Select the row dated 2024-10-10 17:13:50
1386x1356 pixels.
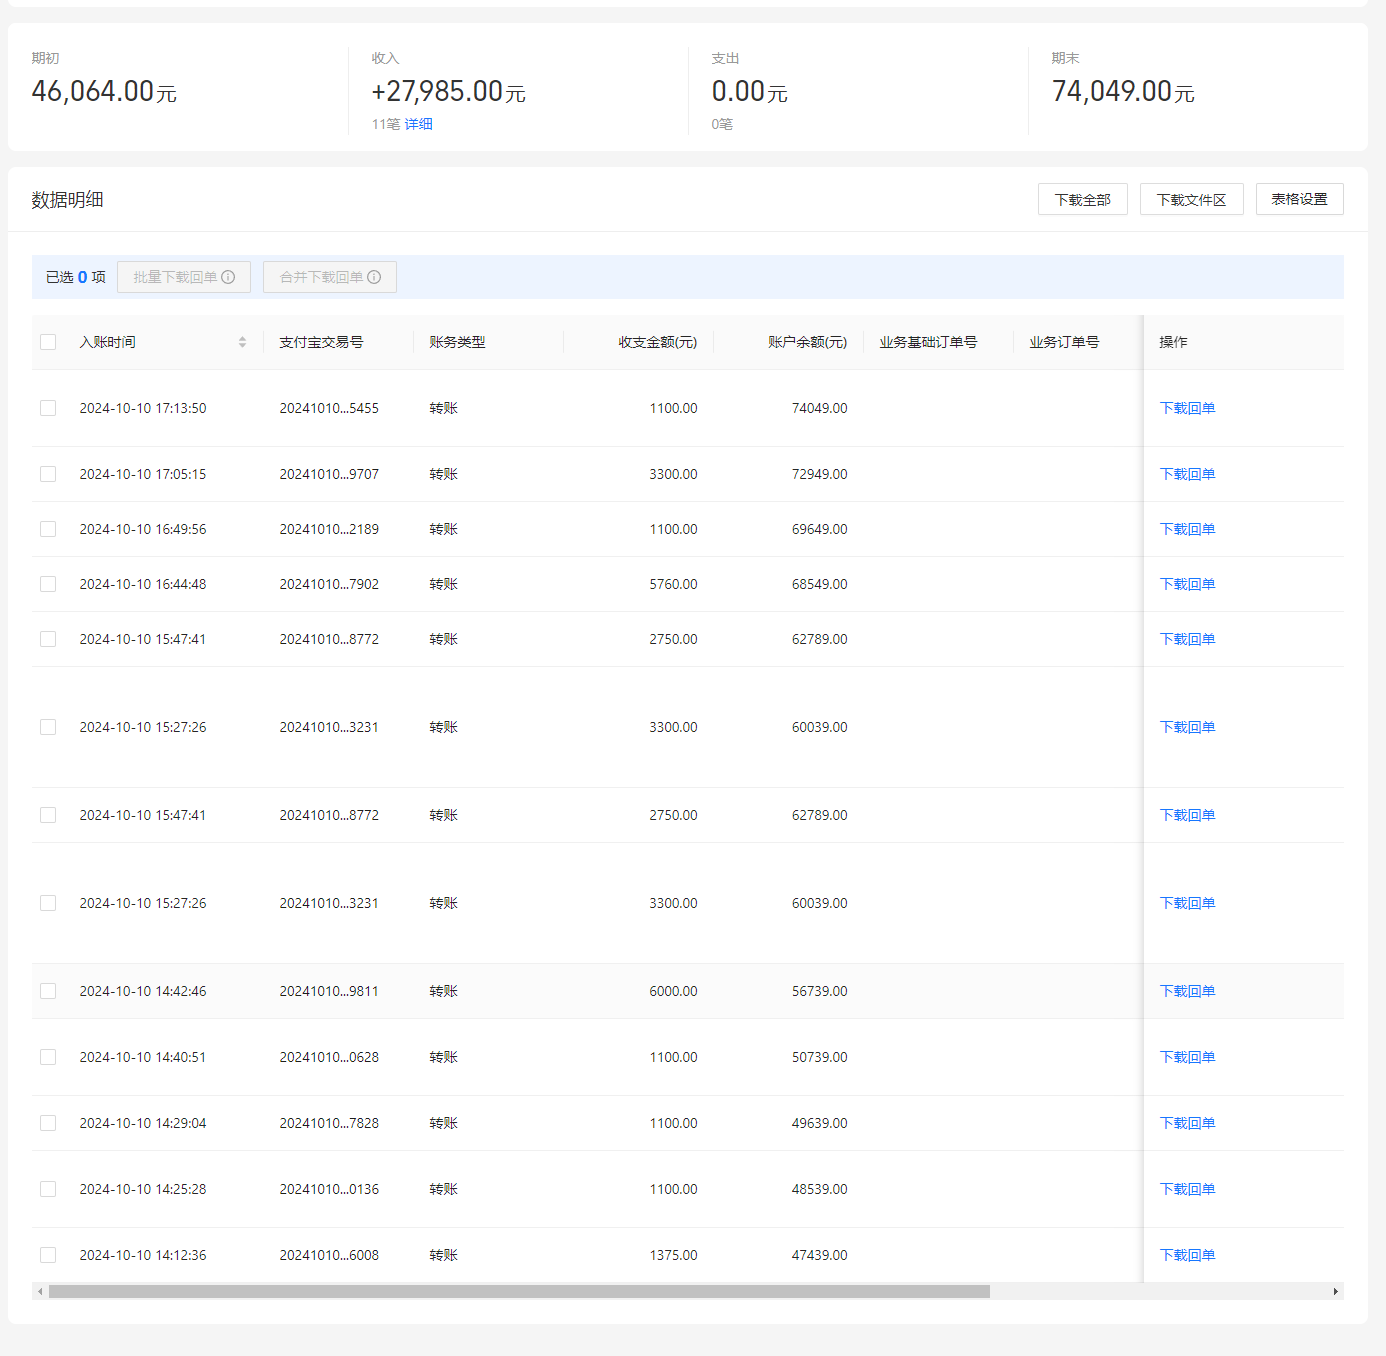pyautogui.click(x=48, y=408)
